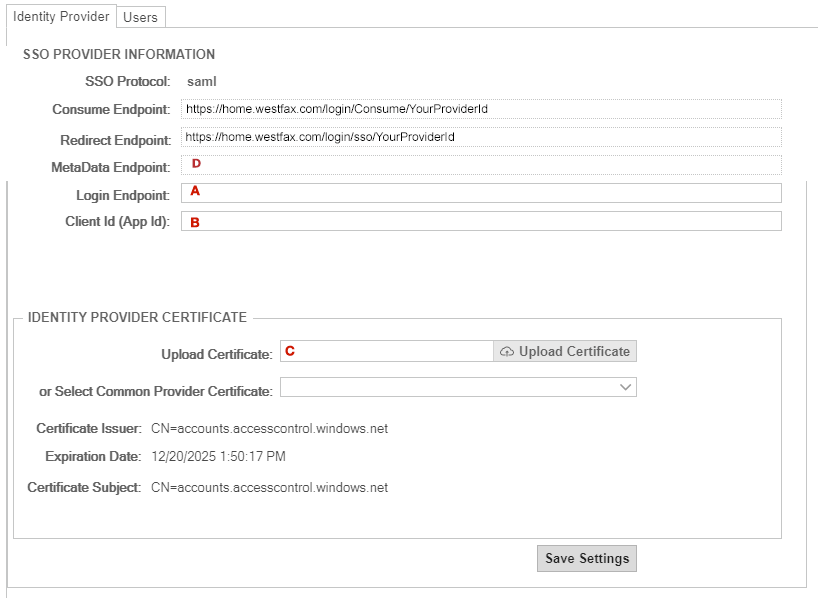The image size is (818, 598).
Task: Save the SSO settings
Action: (x=586, y=558)
